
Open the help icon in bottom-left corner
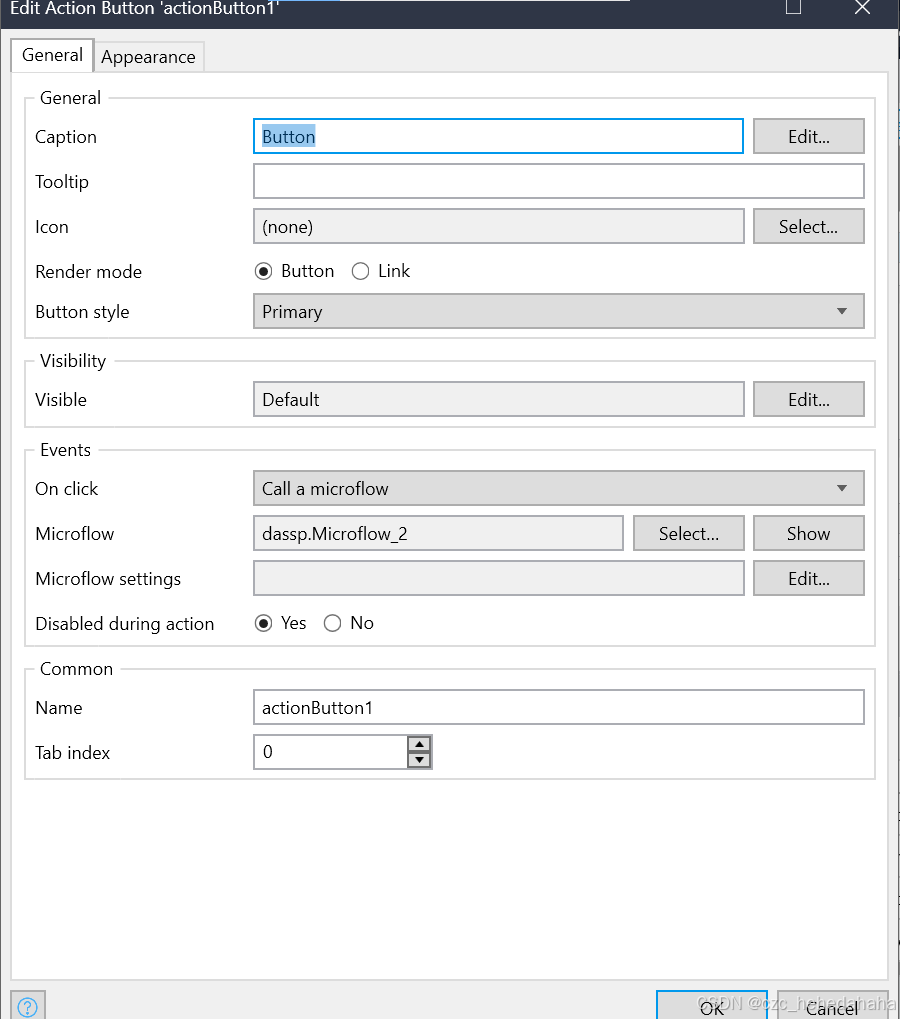(x=27, y=1005)
